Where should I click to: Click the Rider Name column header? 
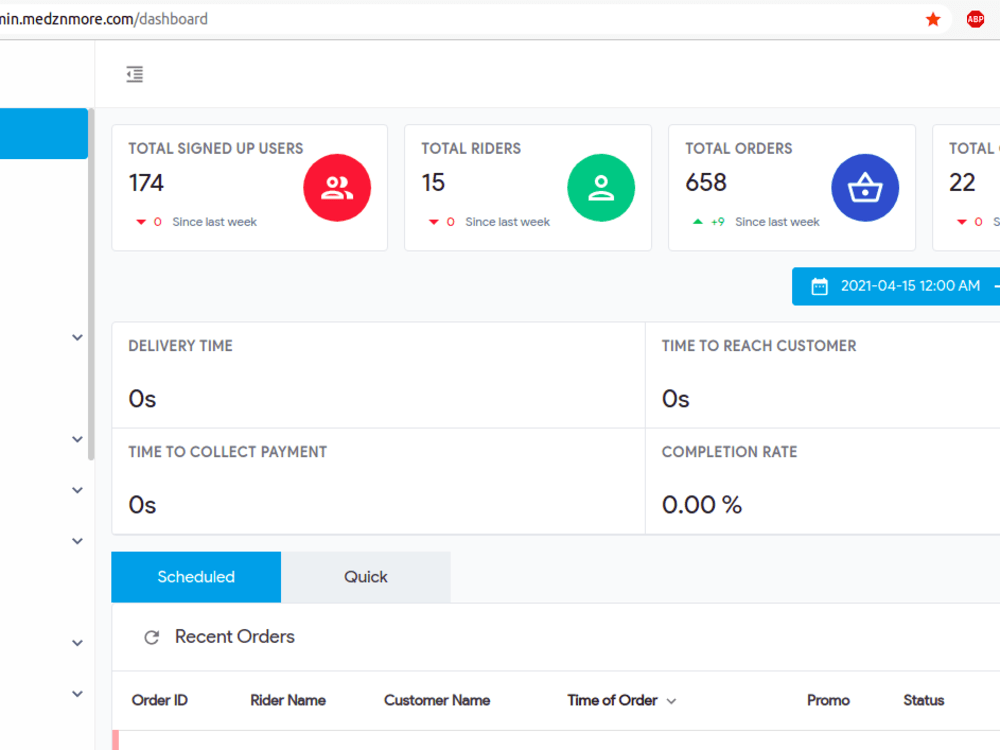tap(288, 700)
